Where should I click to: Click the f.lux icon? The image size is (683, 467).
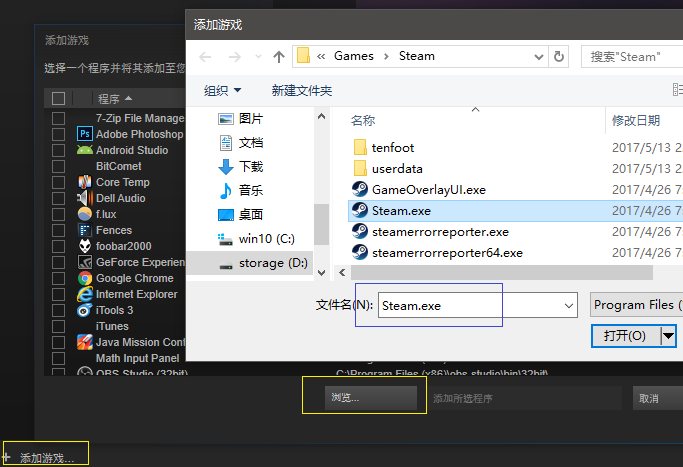pos(85,214)
